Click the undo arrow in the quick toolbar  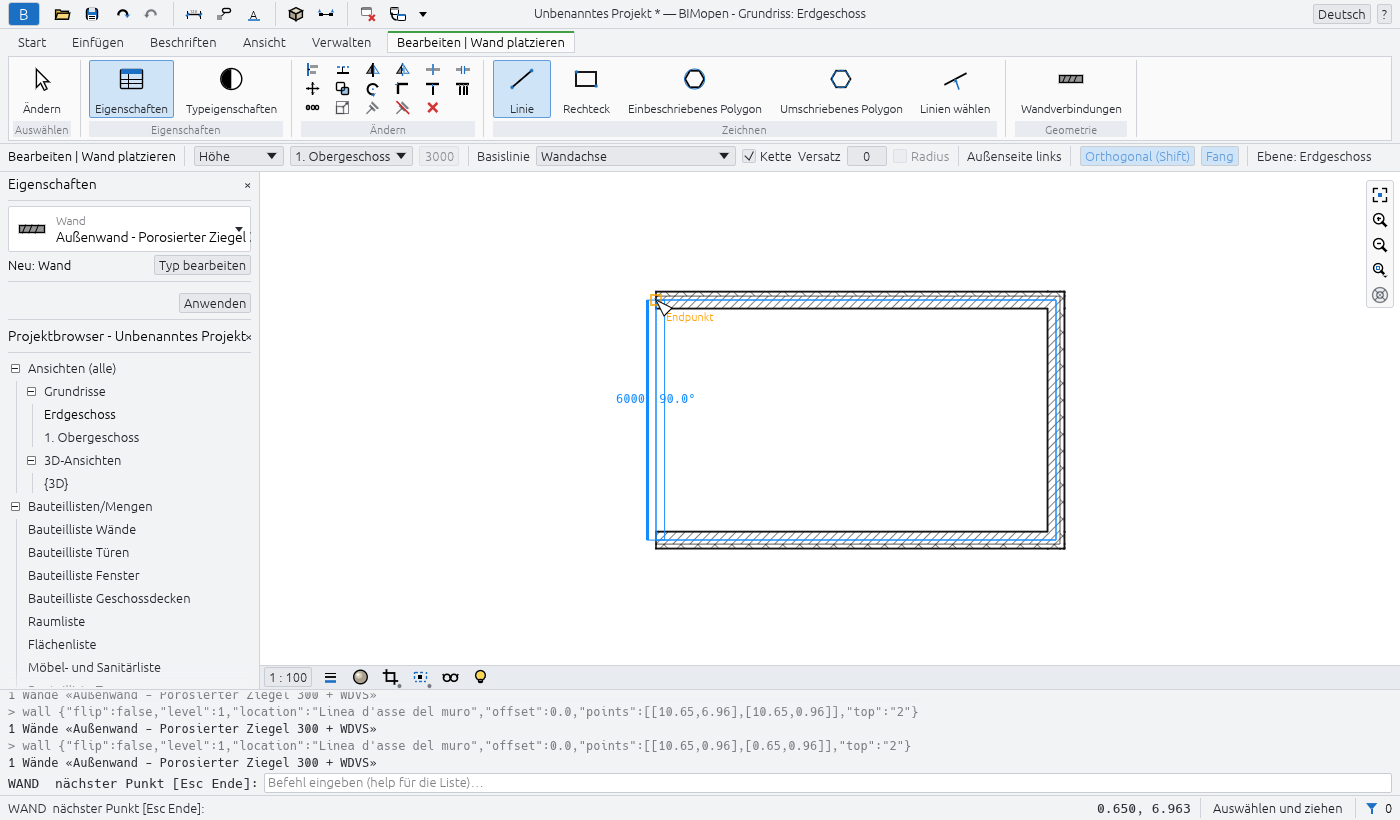click(122, 14)
